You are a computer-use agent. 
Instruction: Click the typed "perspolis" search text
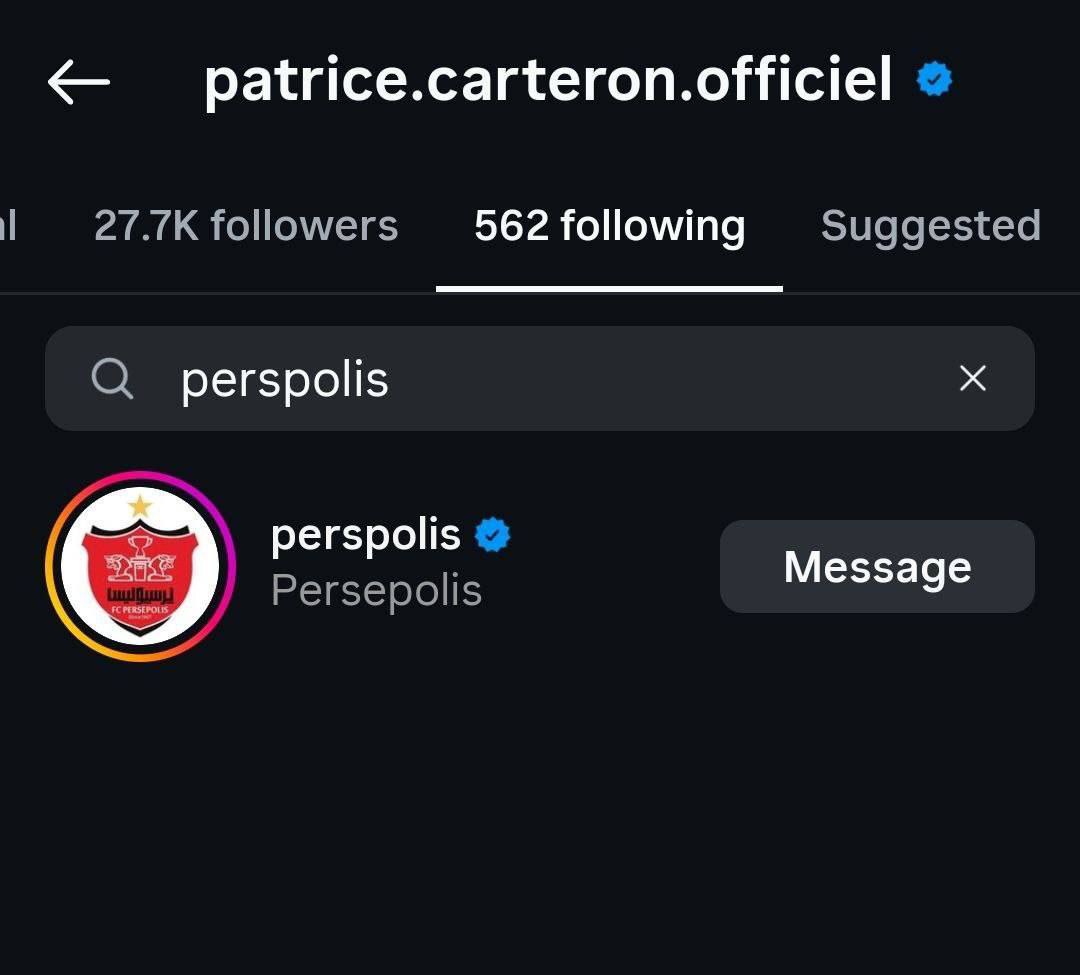point(285,380)
